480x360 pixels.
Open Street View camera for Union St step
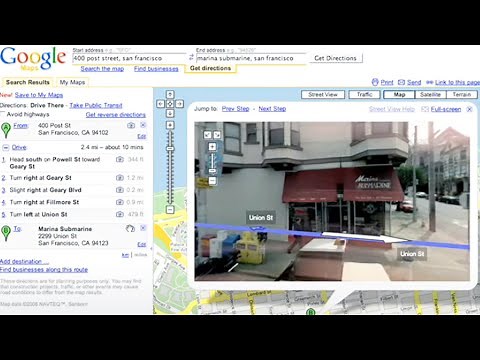(120, 214)
